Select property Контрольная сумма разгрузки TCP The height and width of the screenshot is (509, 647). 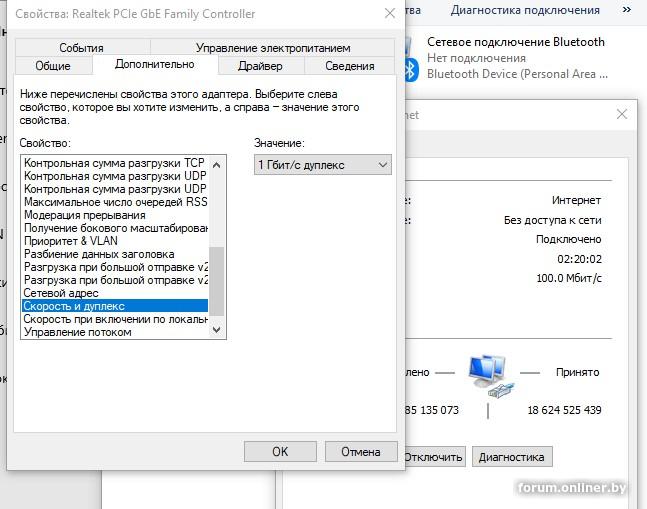(x=115, y=163)
